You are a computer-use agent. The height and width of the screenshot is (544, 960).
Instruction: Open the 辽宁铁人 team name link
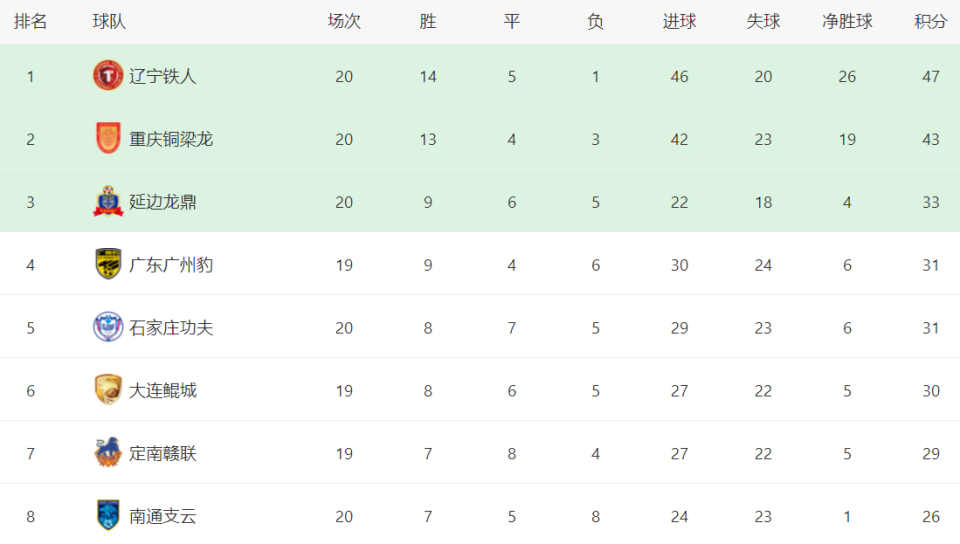click(163, 76)
